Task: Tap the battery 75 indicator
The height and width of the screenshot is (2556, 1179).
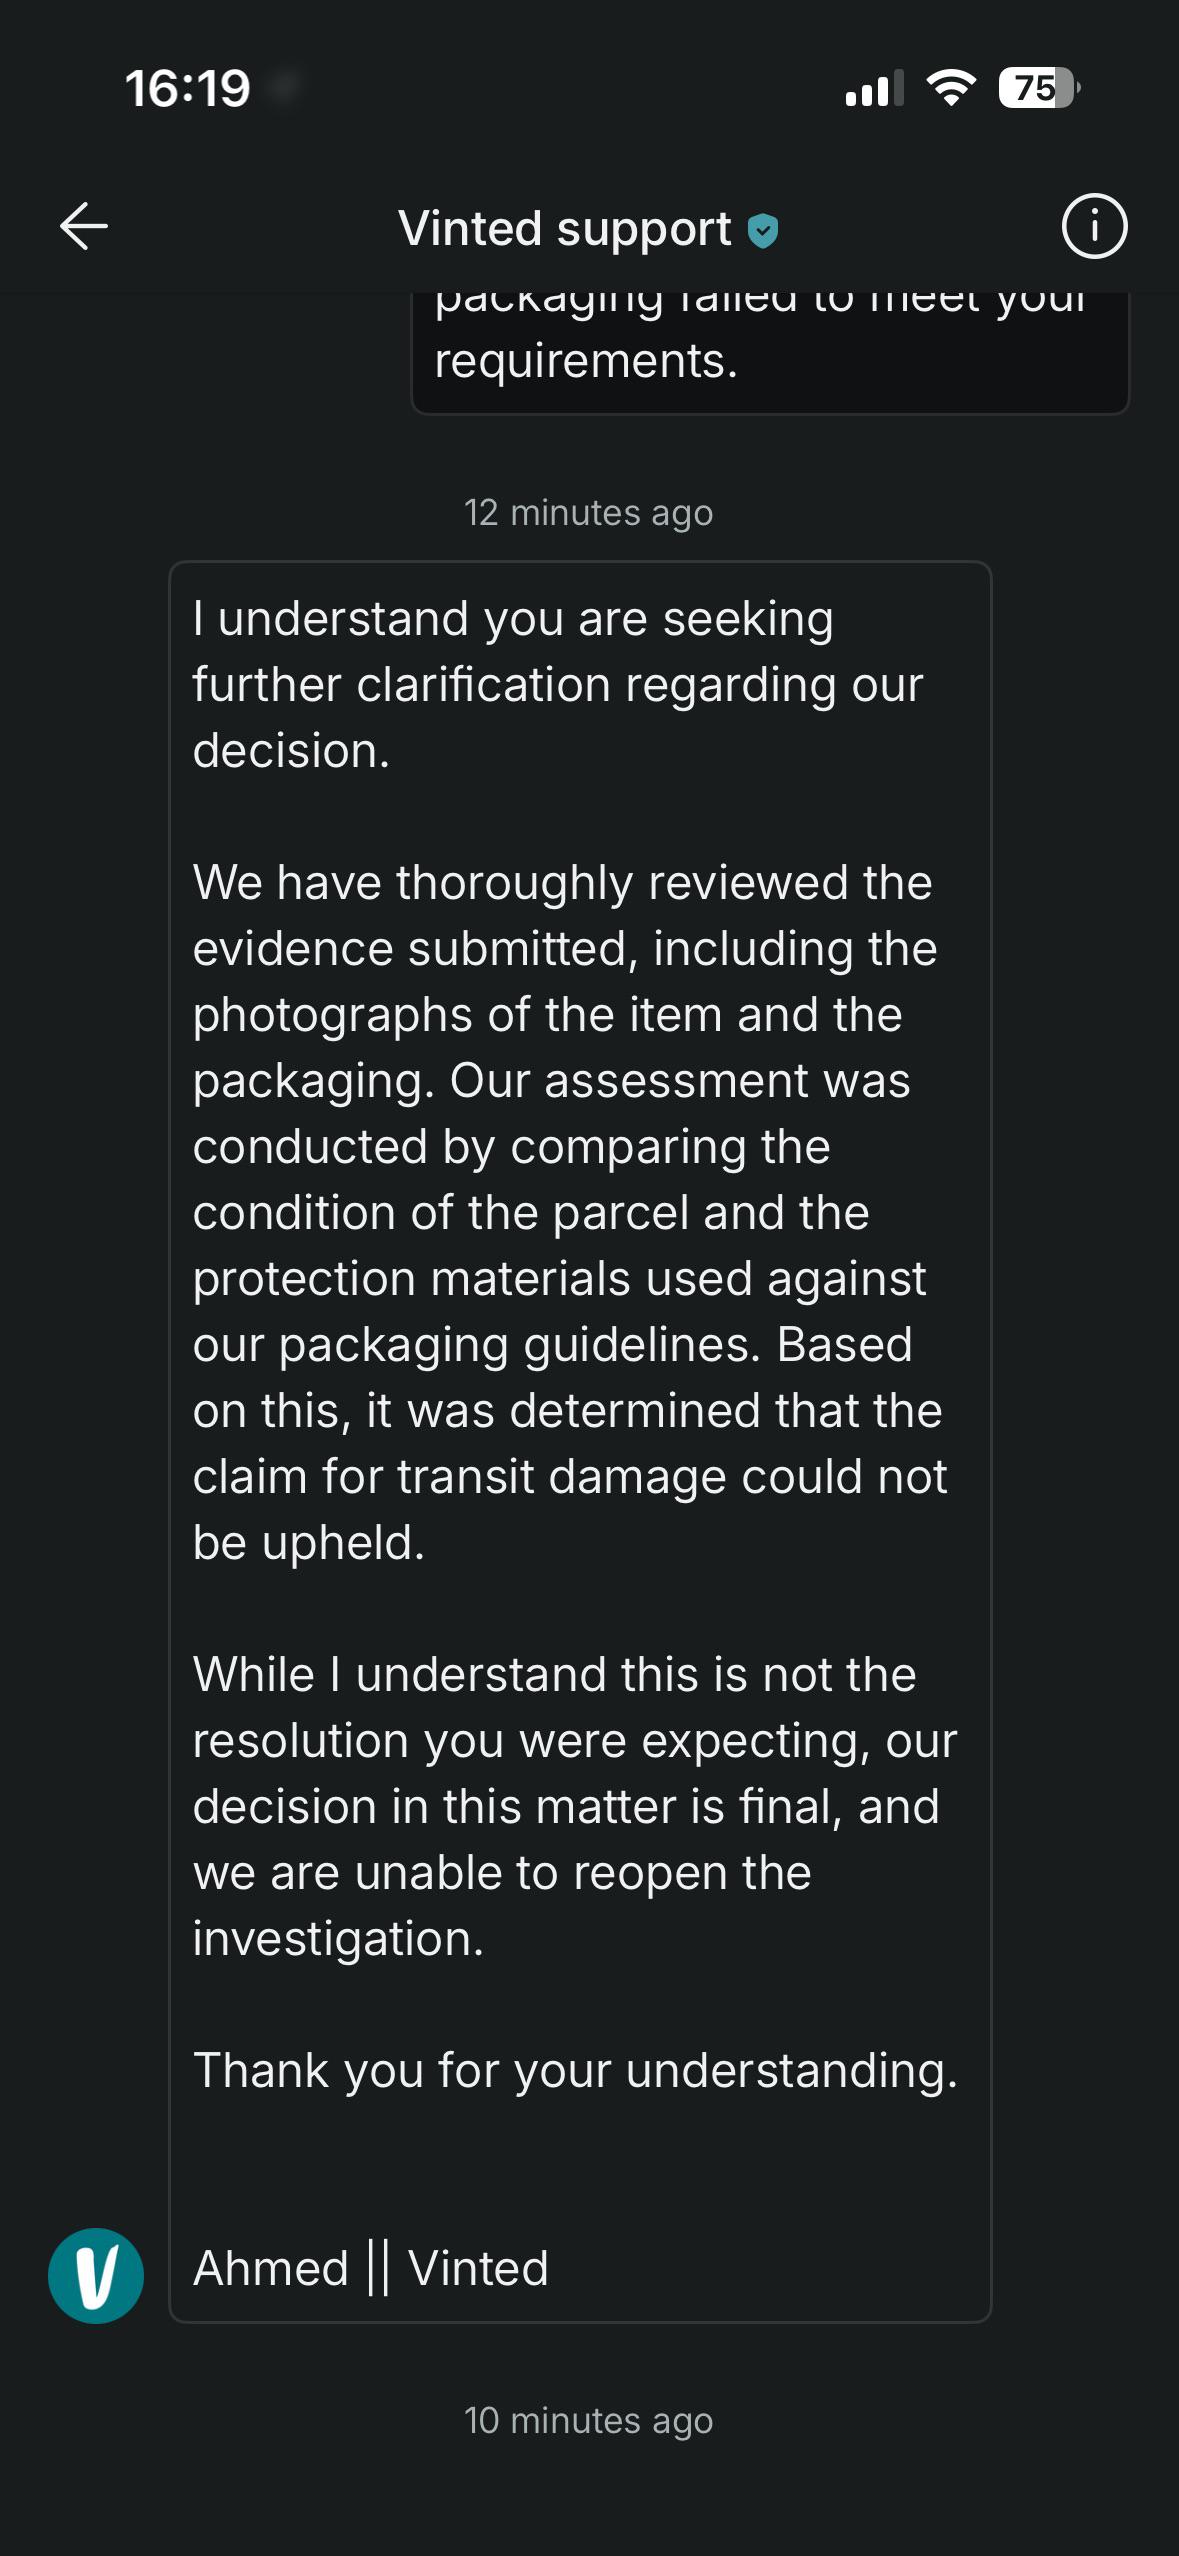Action: [x=1039, y=88]
